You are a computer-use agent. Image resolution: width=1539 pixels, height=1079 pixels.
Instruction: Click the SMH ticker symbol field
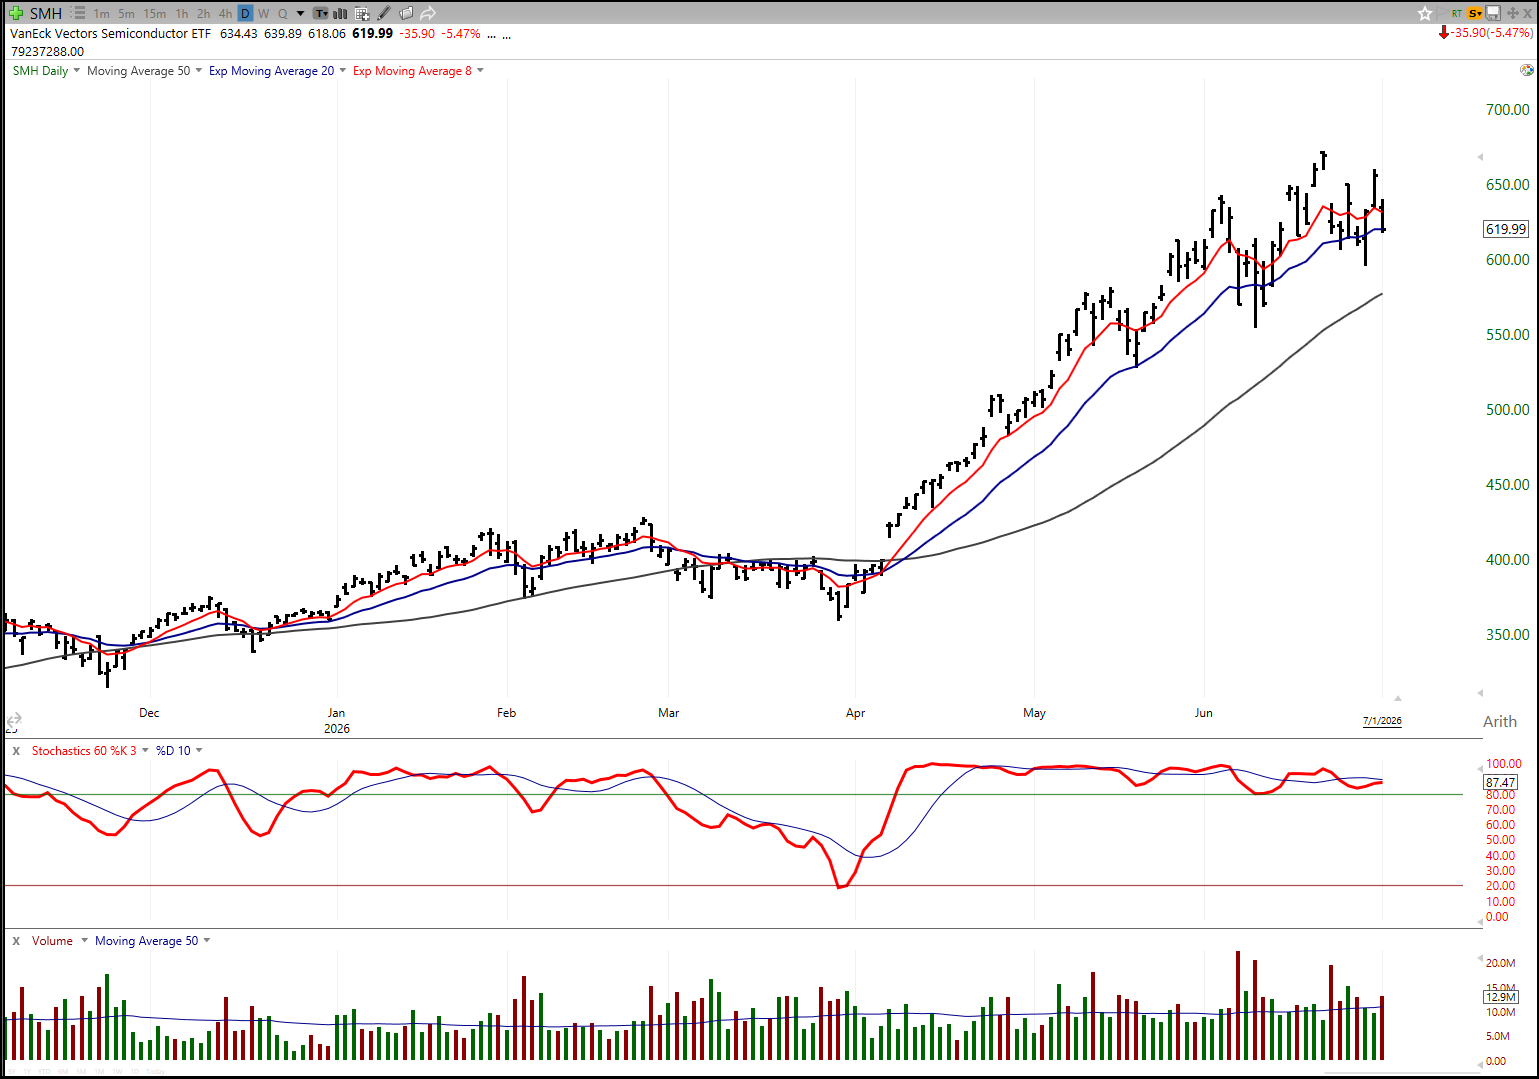[x=46, y=13]
